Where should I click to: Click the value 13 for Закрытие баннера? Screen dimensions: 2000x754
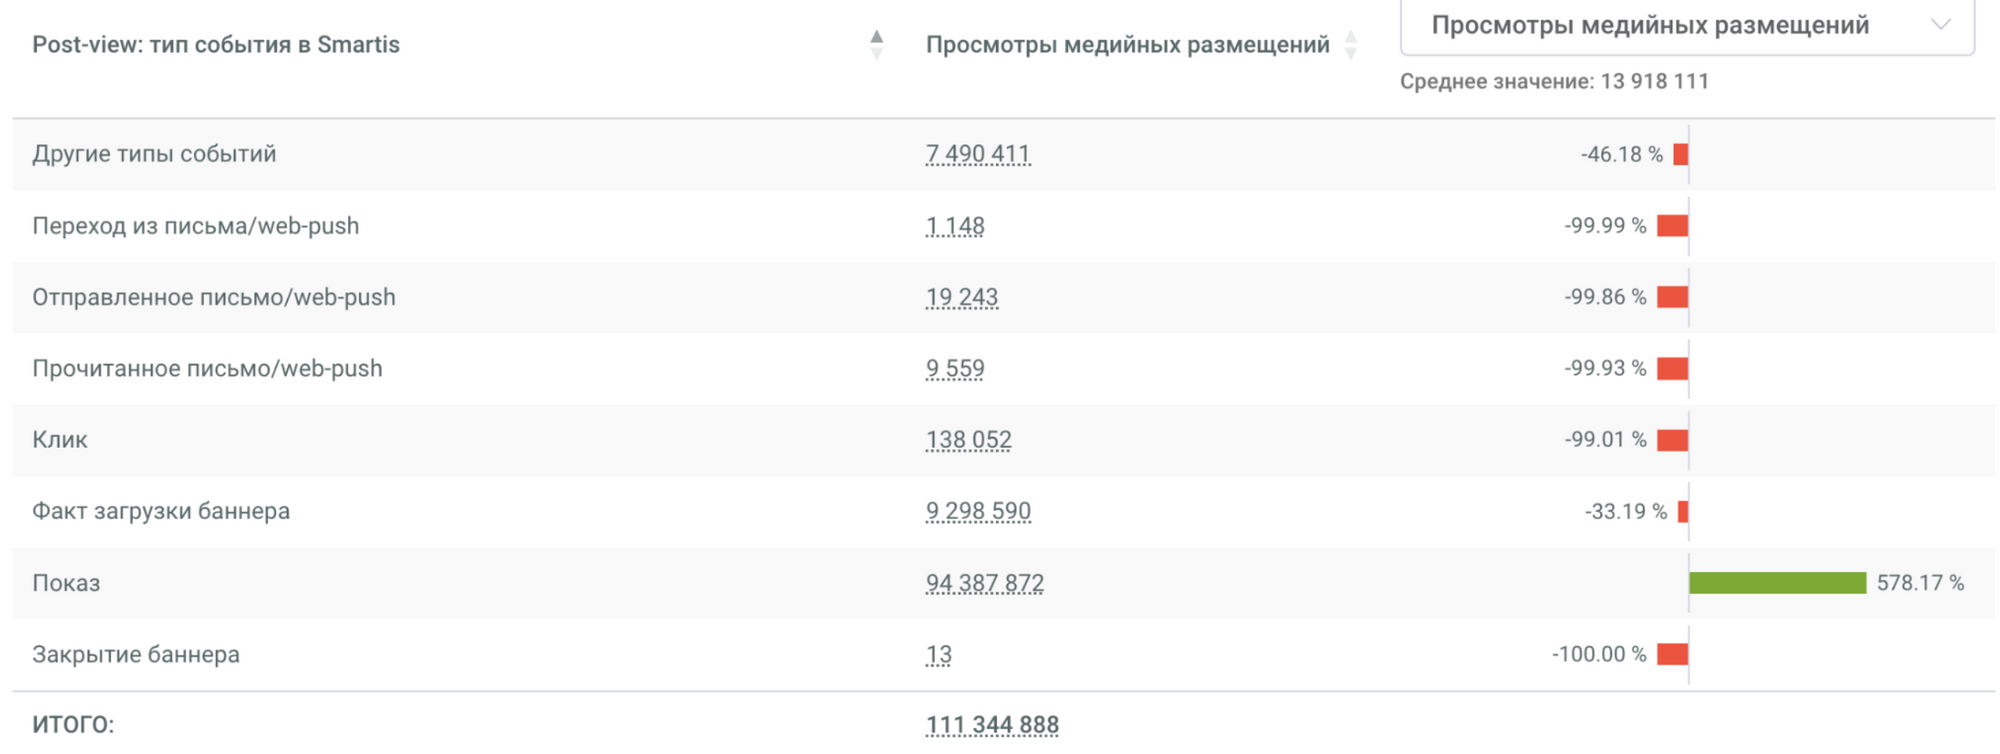pos(938,654)
